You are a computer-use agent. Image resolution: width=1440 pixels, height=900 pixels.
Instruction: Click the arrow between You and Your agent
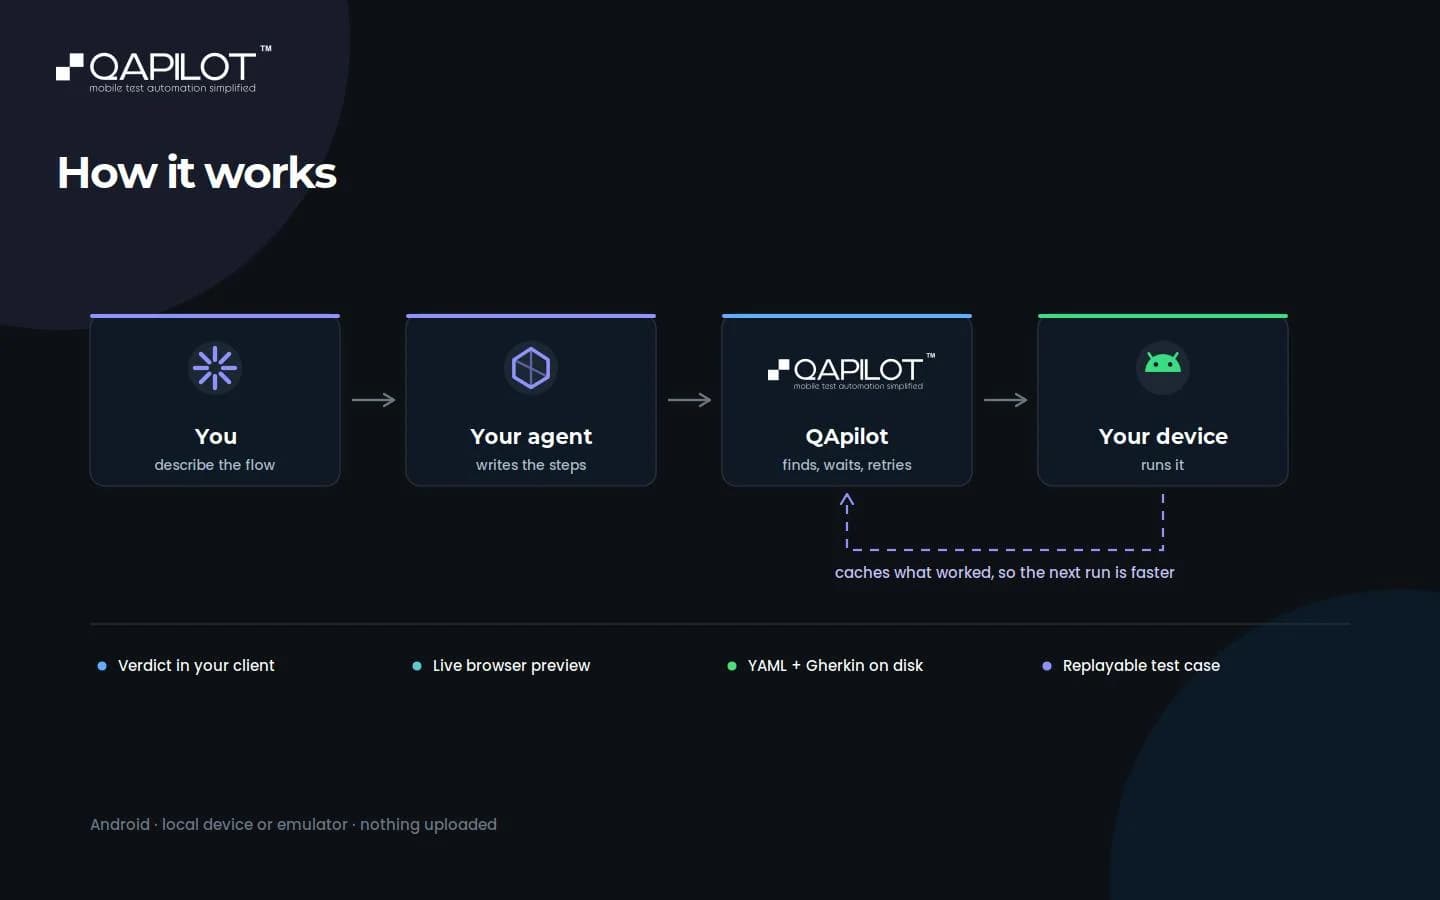pyautogui.click(x=374, y=400)
